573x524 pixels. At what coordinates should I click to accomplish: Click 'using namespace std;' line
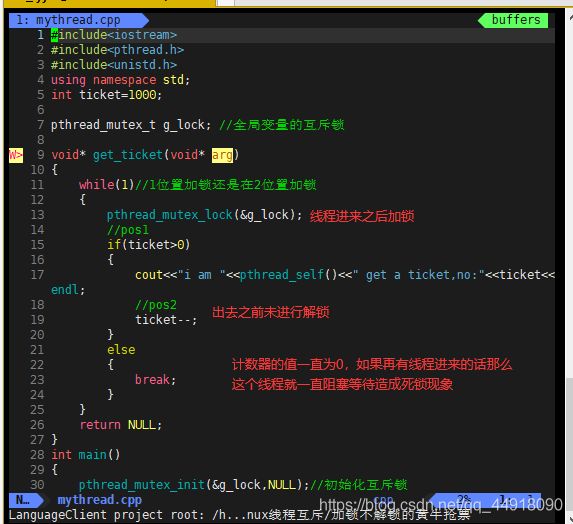(121, 80)
